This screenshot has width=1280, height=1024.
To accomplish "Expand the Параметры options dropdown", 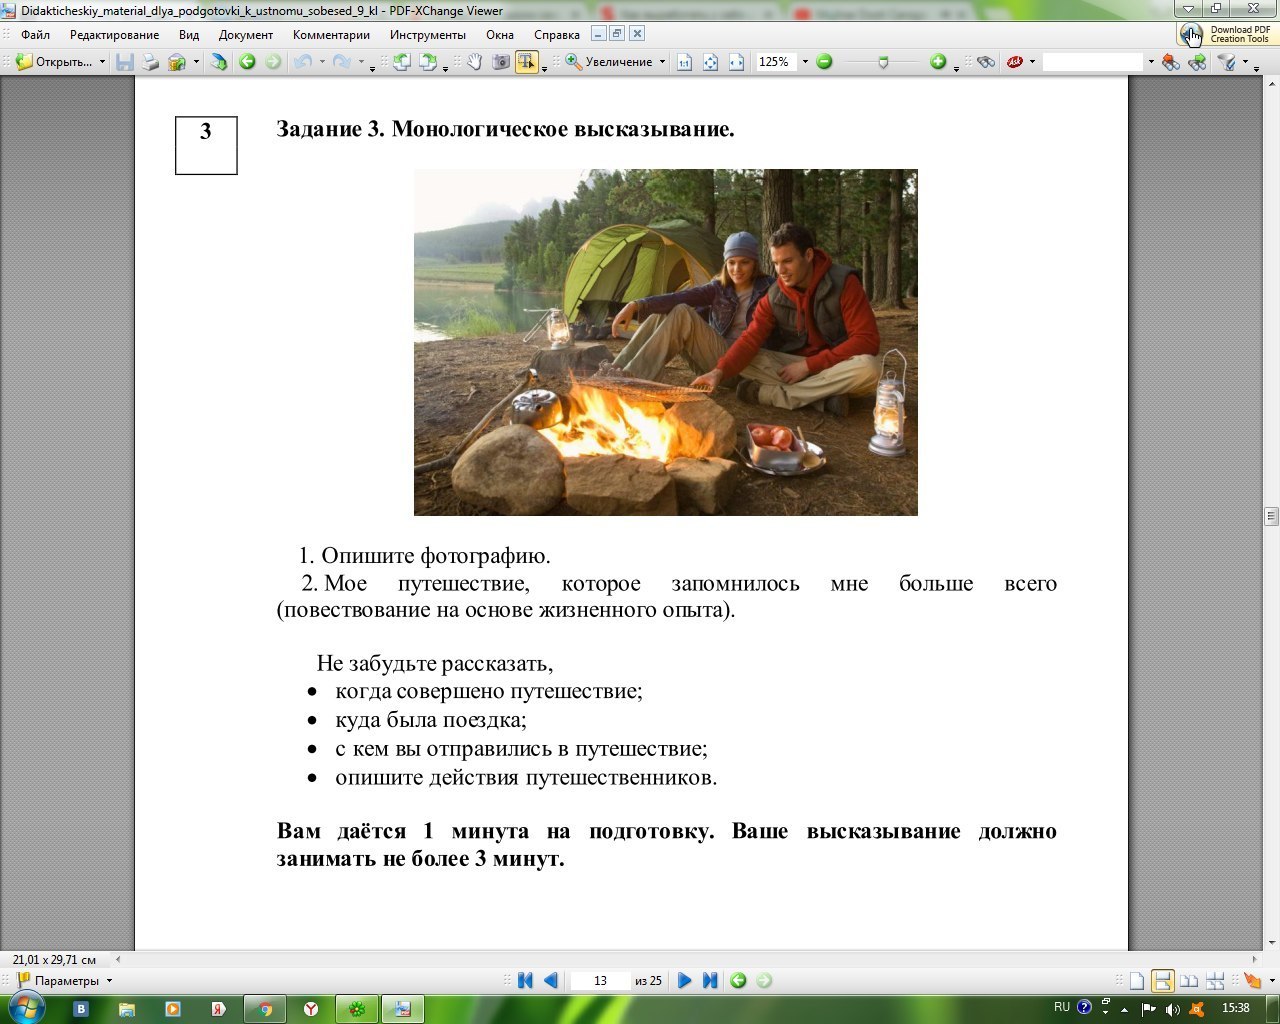I will click(109, 981).
